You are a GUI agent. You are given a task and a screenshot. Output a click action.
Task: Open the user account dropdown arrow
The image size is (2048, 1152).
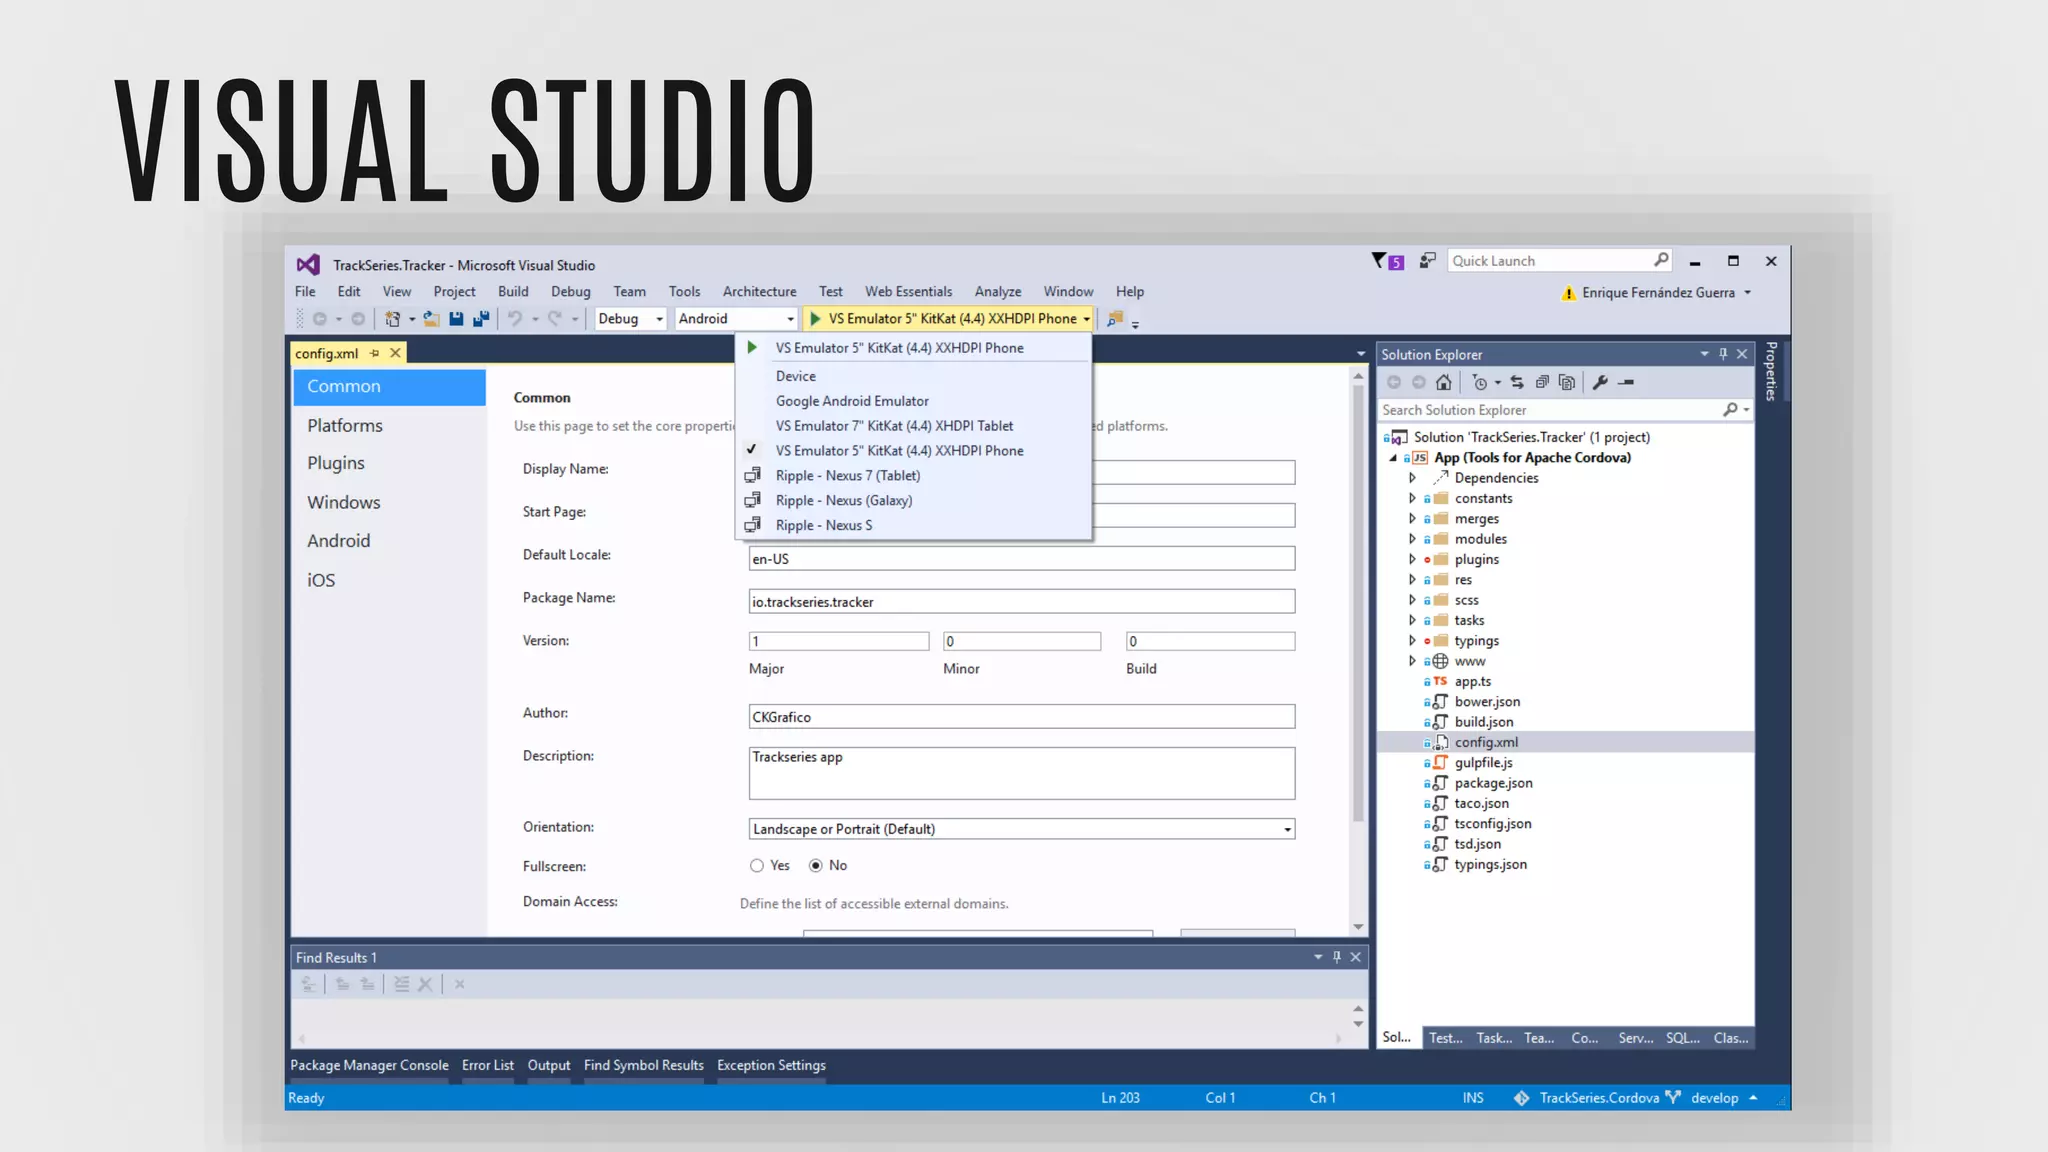(1747, 293)
